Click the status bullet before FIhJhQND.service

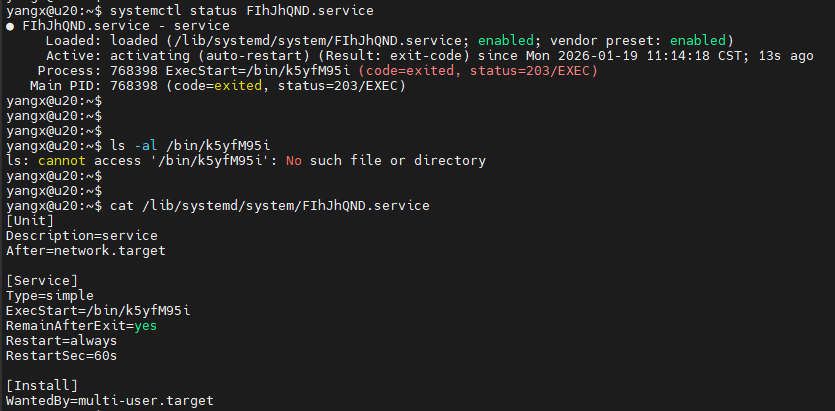click(10, 25)
